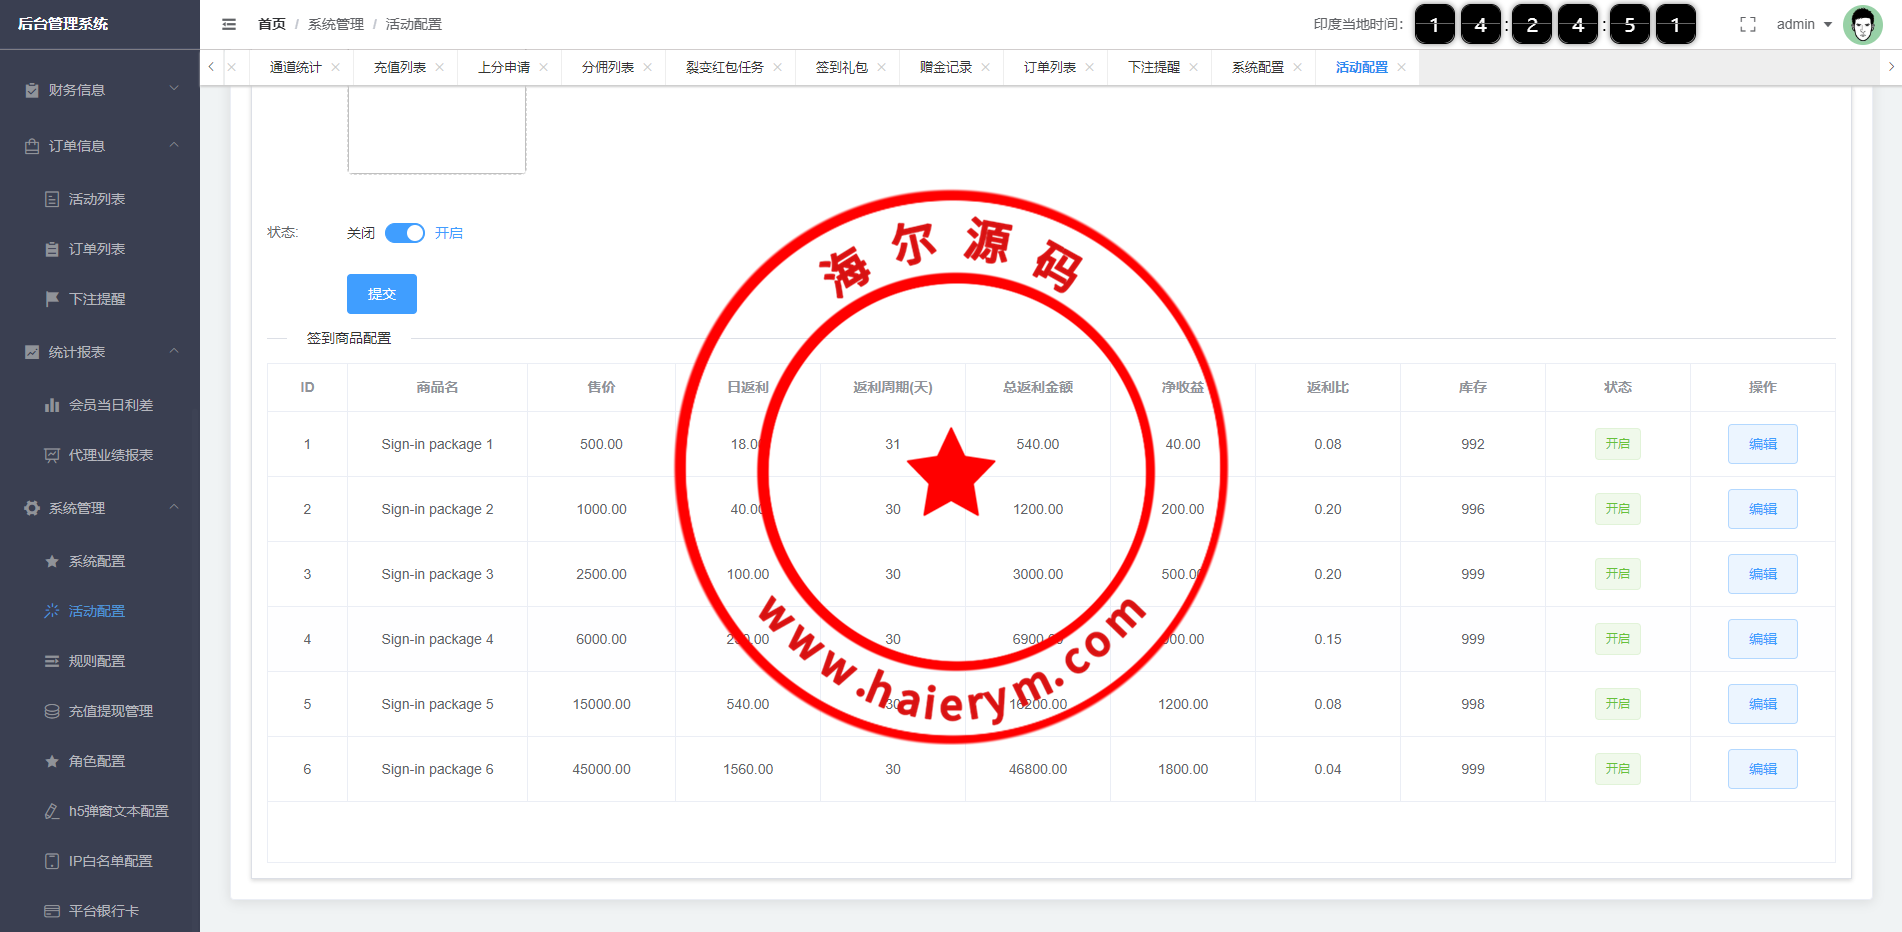Open the admin user dropdown
This screenshot has width=1902, height=932.
pos(1803,25)
